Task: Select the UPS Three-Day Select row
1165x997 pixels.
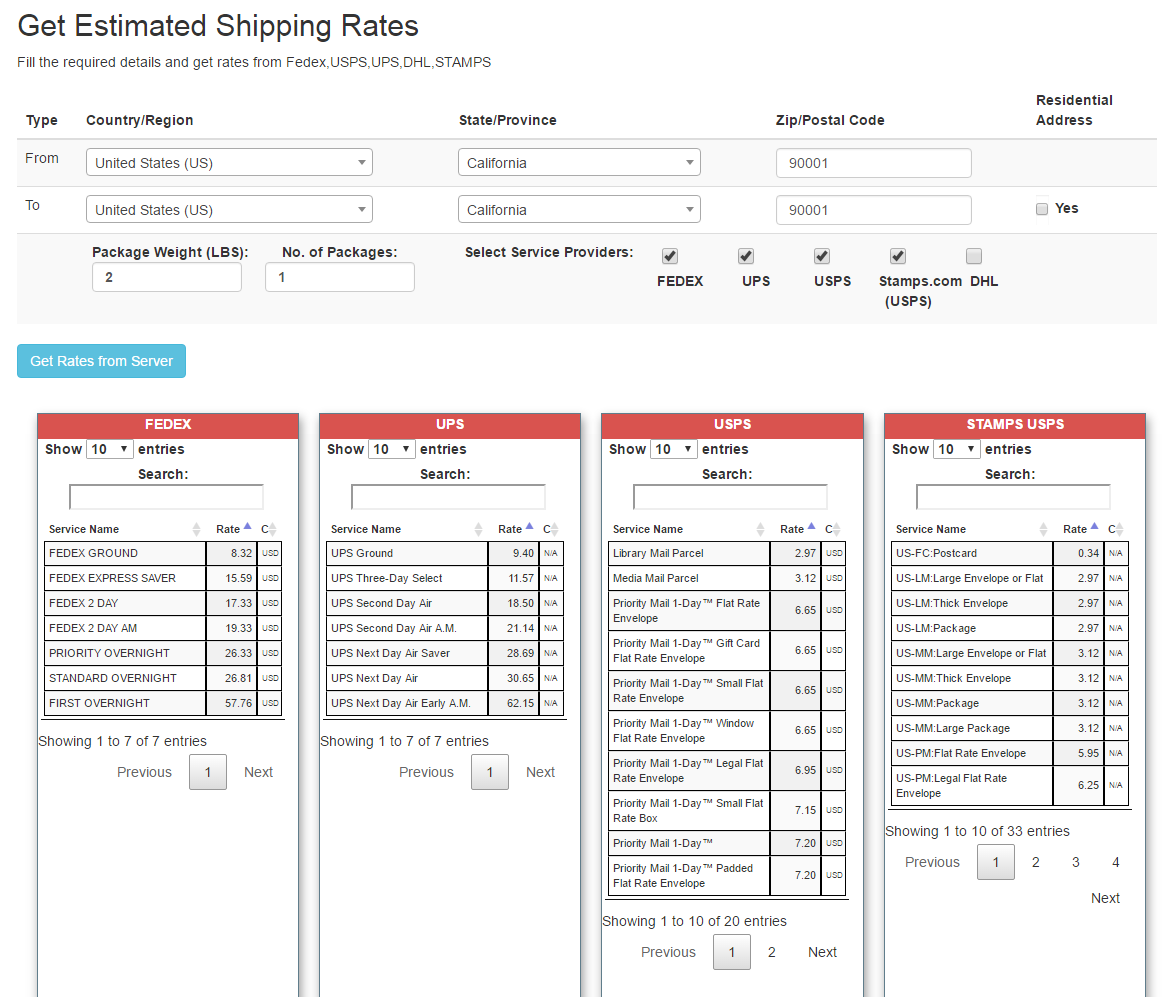Action: (x=444, y=578)
